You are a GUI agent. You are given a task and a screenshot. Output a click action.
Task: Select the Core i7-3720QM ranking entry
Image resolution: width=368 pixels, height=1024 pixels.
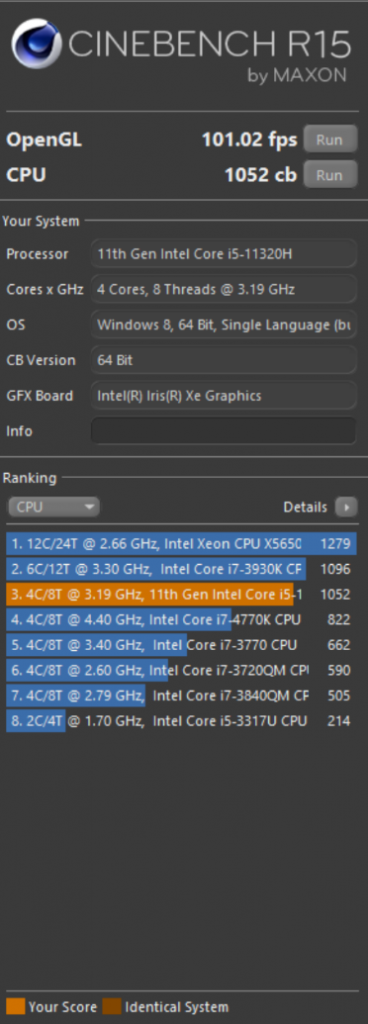click(181, 670)
